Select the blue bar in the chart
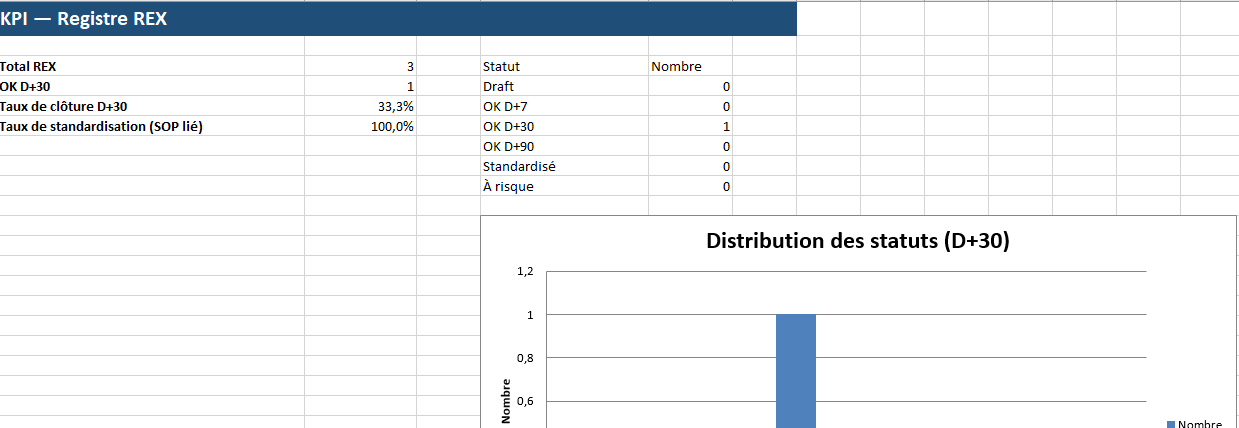This screenshot has width=1239, height=428. point(796,370)
